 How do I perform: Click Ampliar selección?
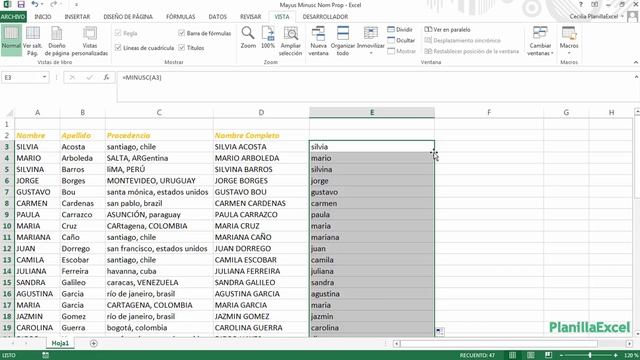(290, 41)
